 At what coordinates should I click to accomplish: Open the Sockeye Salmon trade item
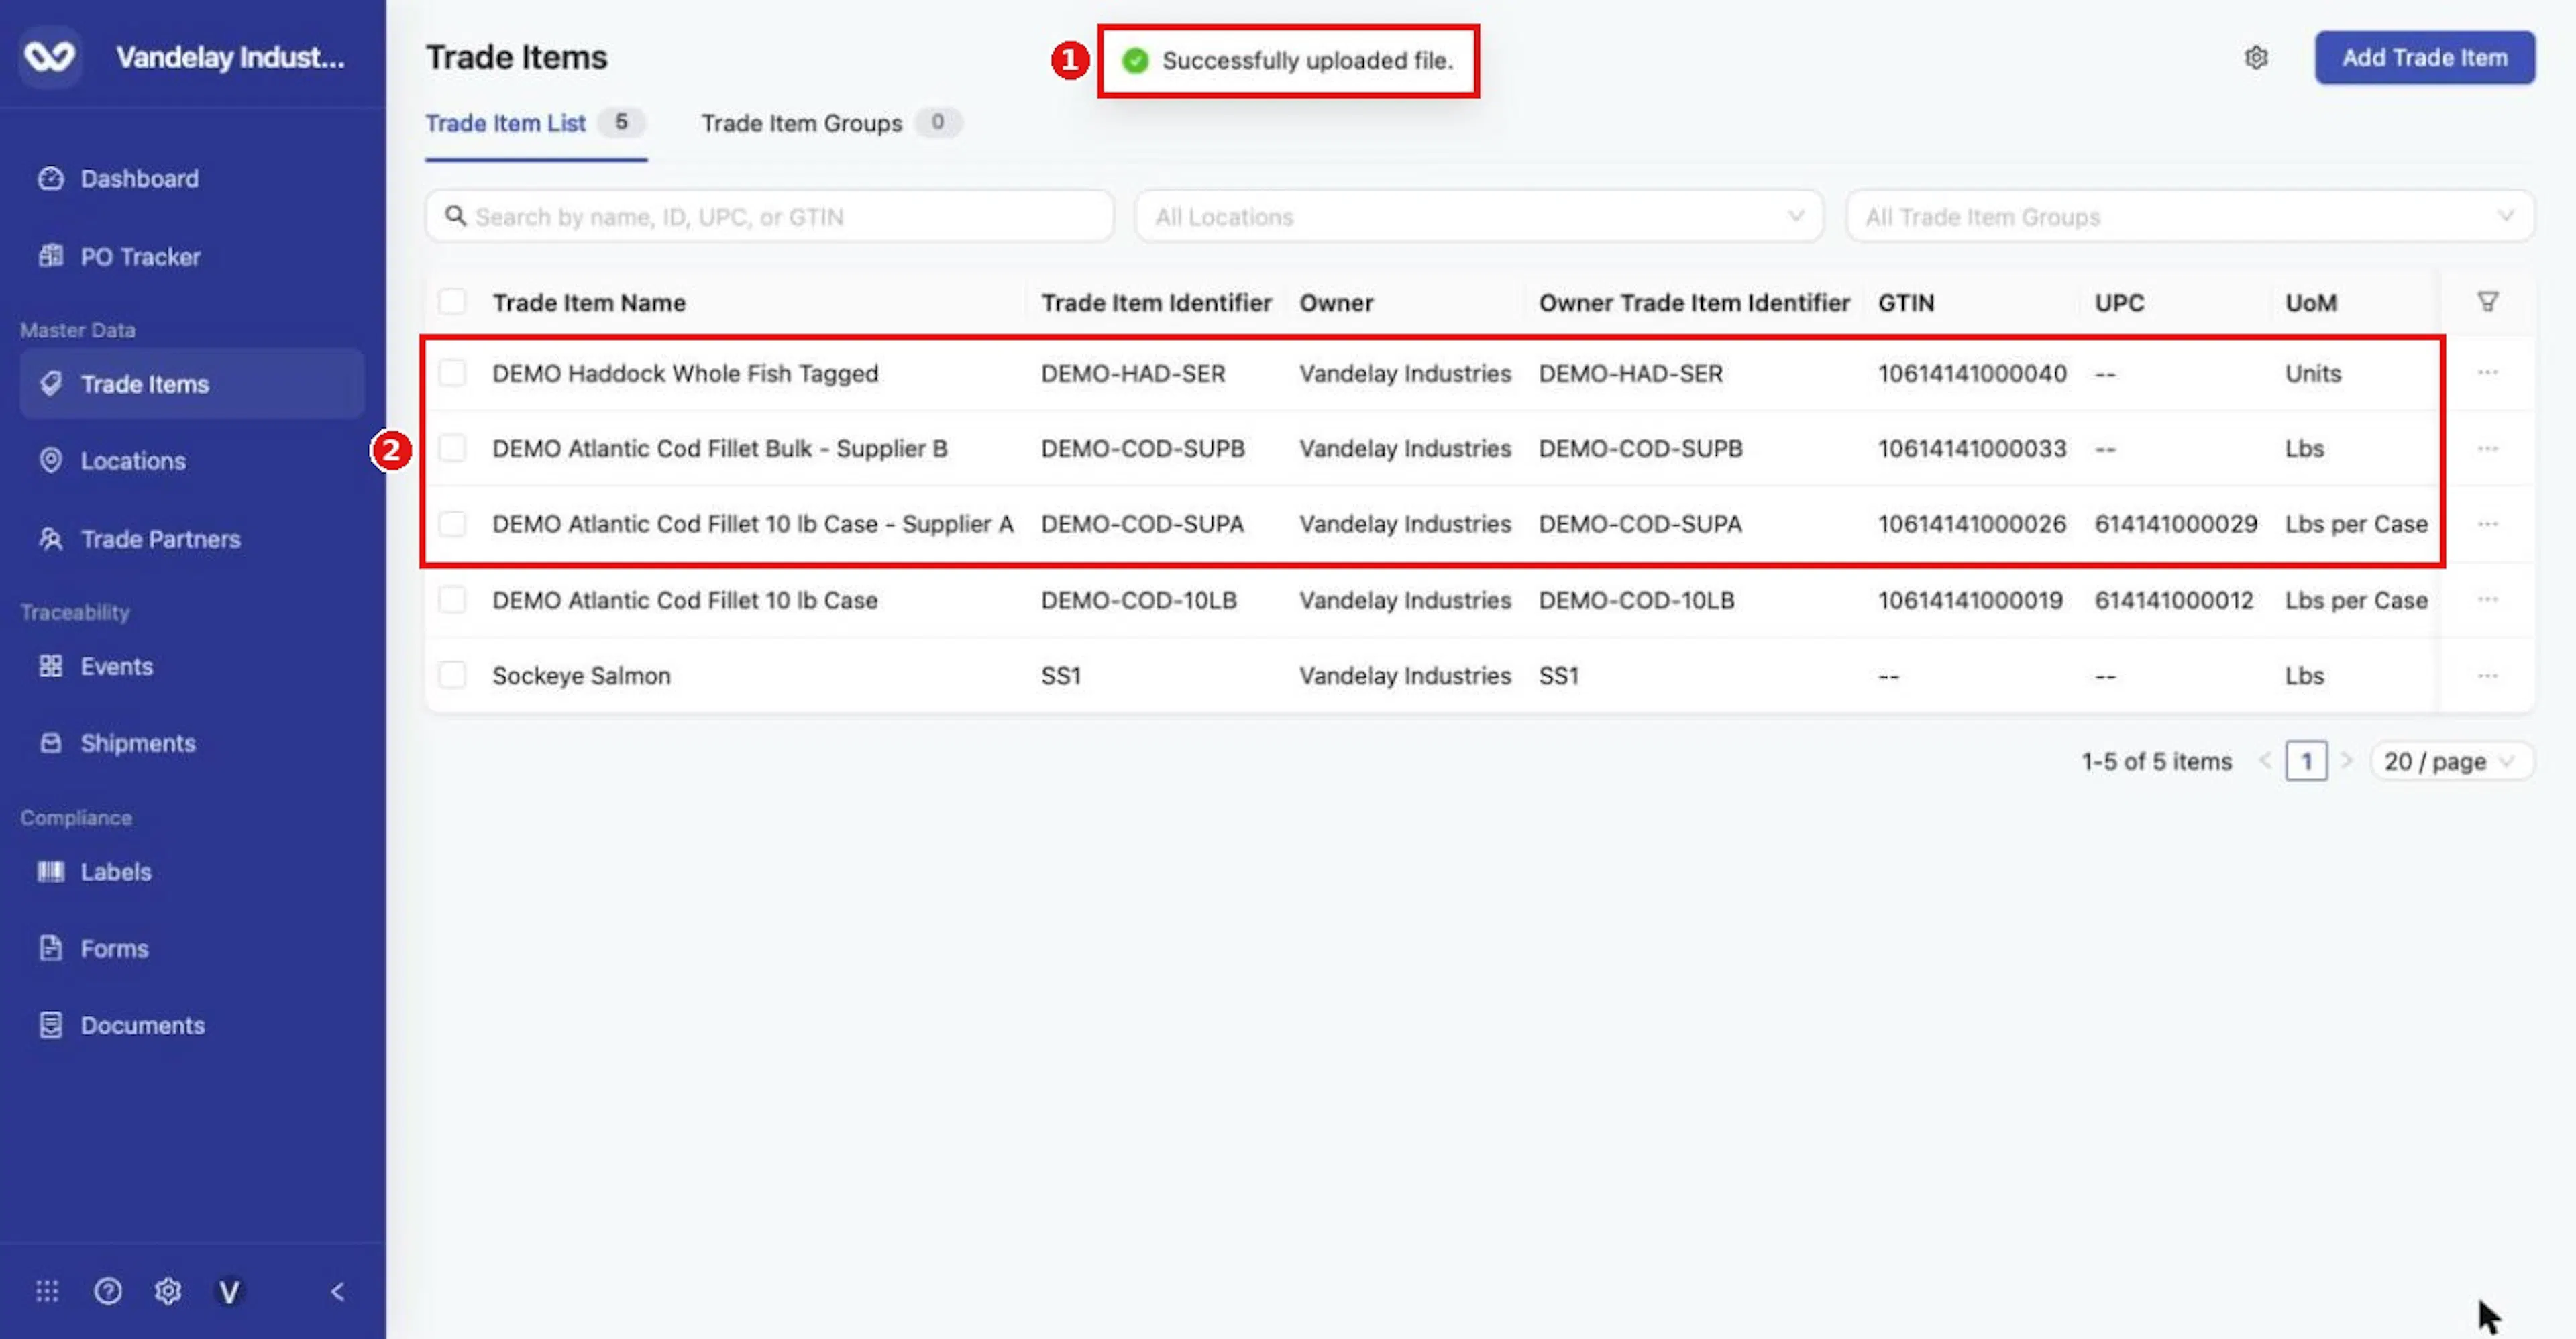pyautogui.click(x=581, y=675)
